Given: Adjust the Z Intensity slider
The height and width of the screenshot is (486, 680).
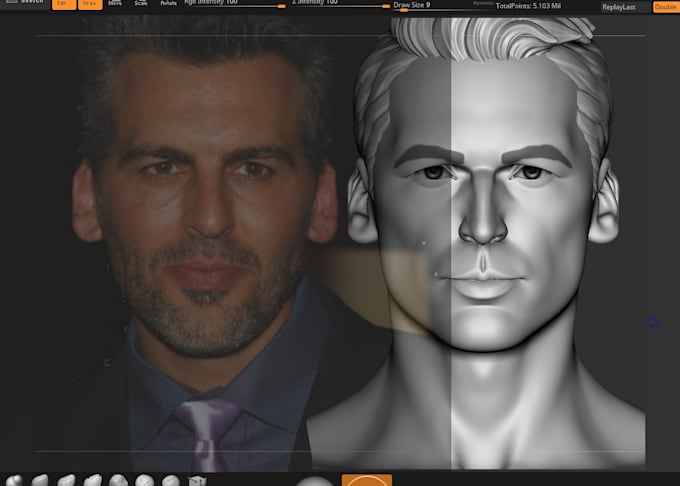Looking at the screenshot, I should click(x=340, y=4).
